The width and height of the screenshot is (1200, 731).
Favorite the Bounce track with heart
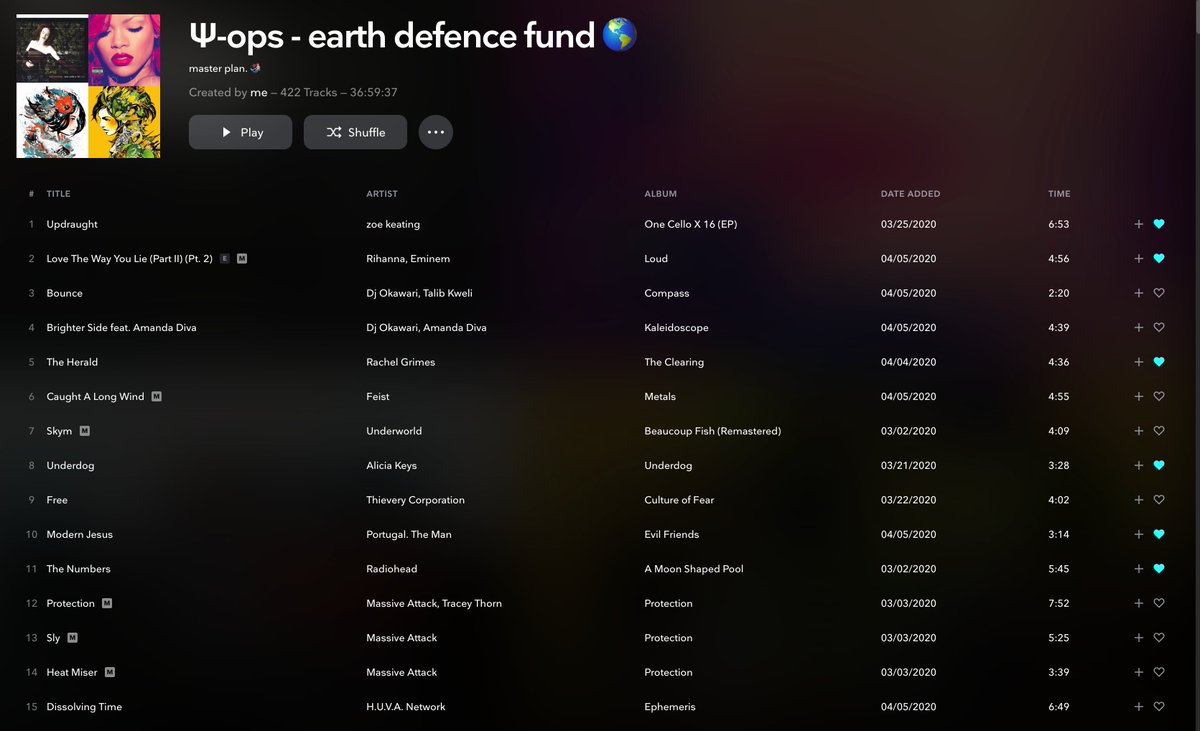click(1159, 293)
